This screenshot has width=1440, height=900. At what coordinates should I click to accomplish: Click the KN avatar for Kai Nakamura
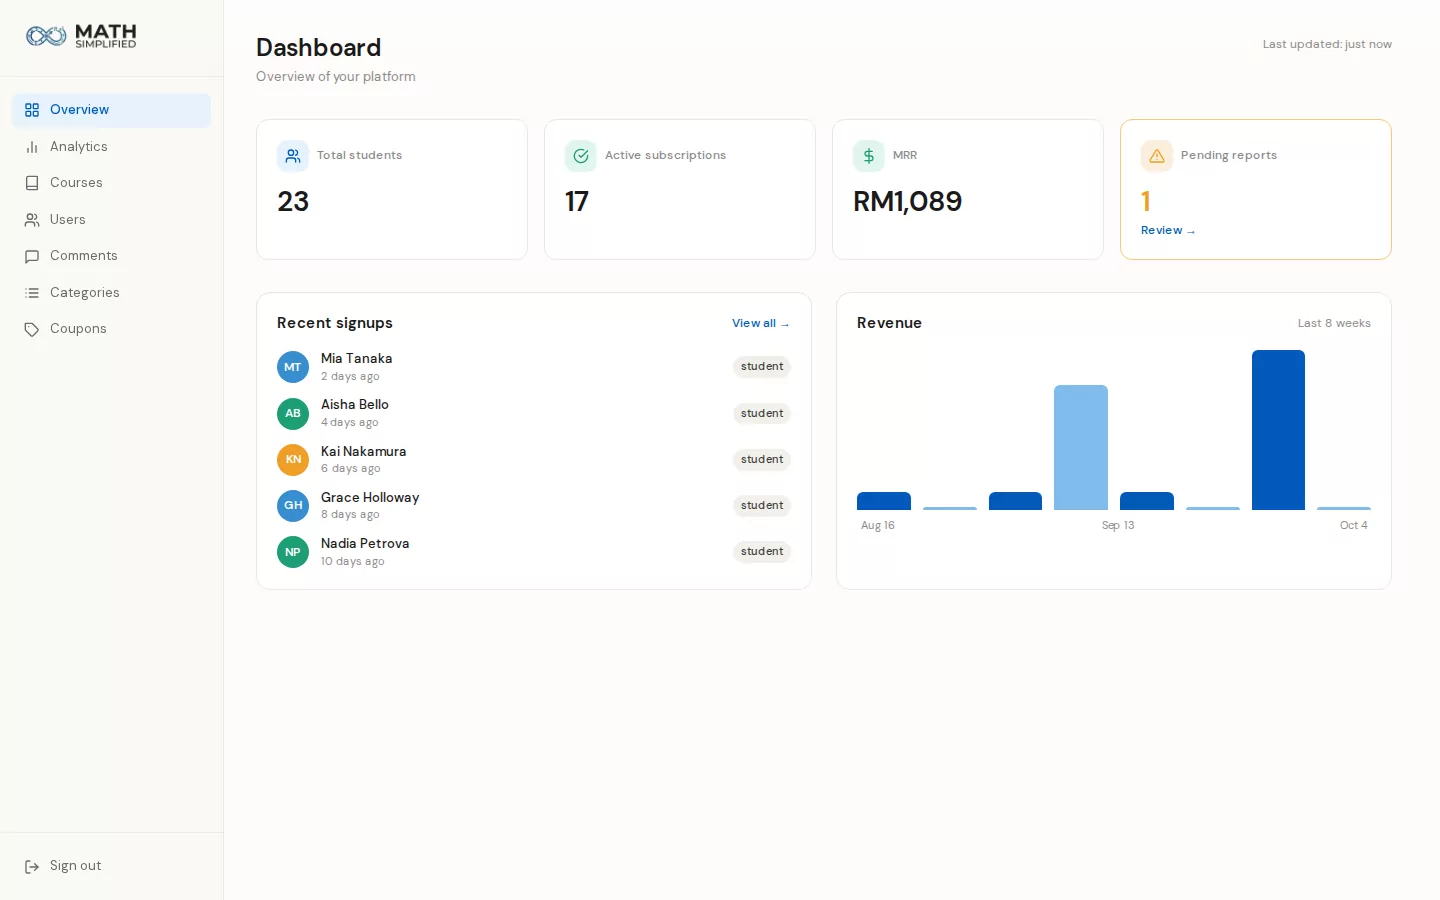tap(293, 459)
